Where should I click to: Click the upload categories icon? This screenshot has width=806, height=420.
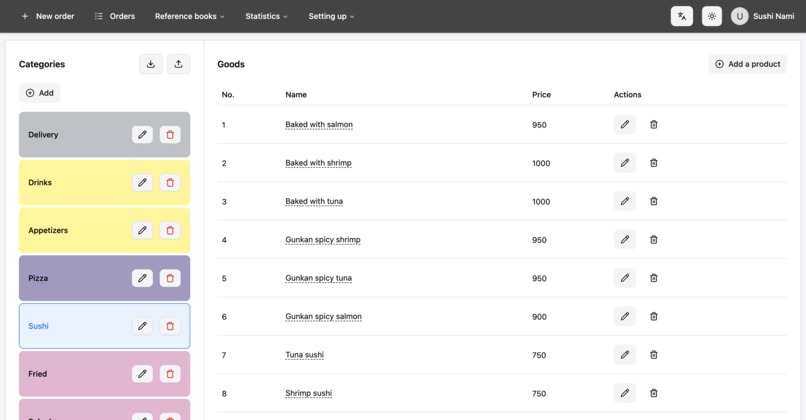point(178,64)
